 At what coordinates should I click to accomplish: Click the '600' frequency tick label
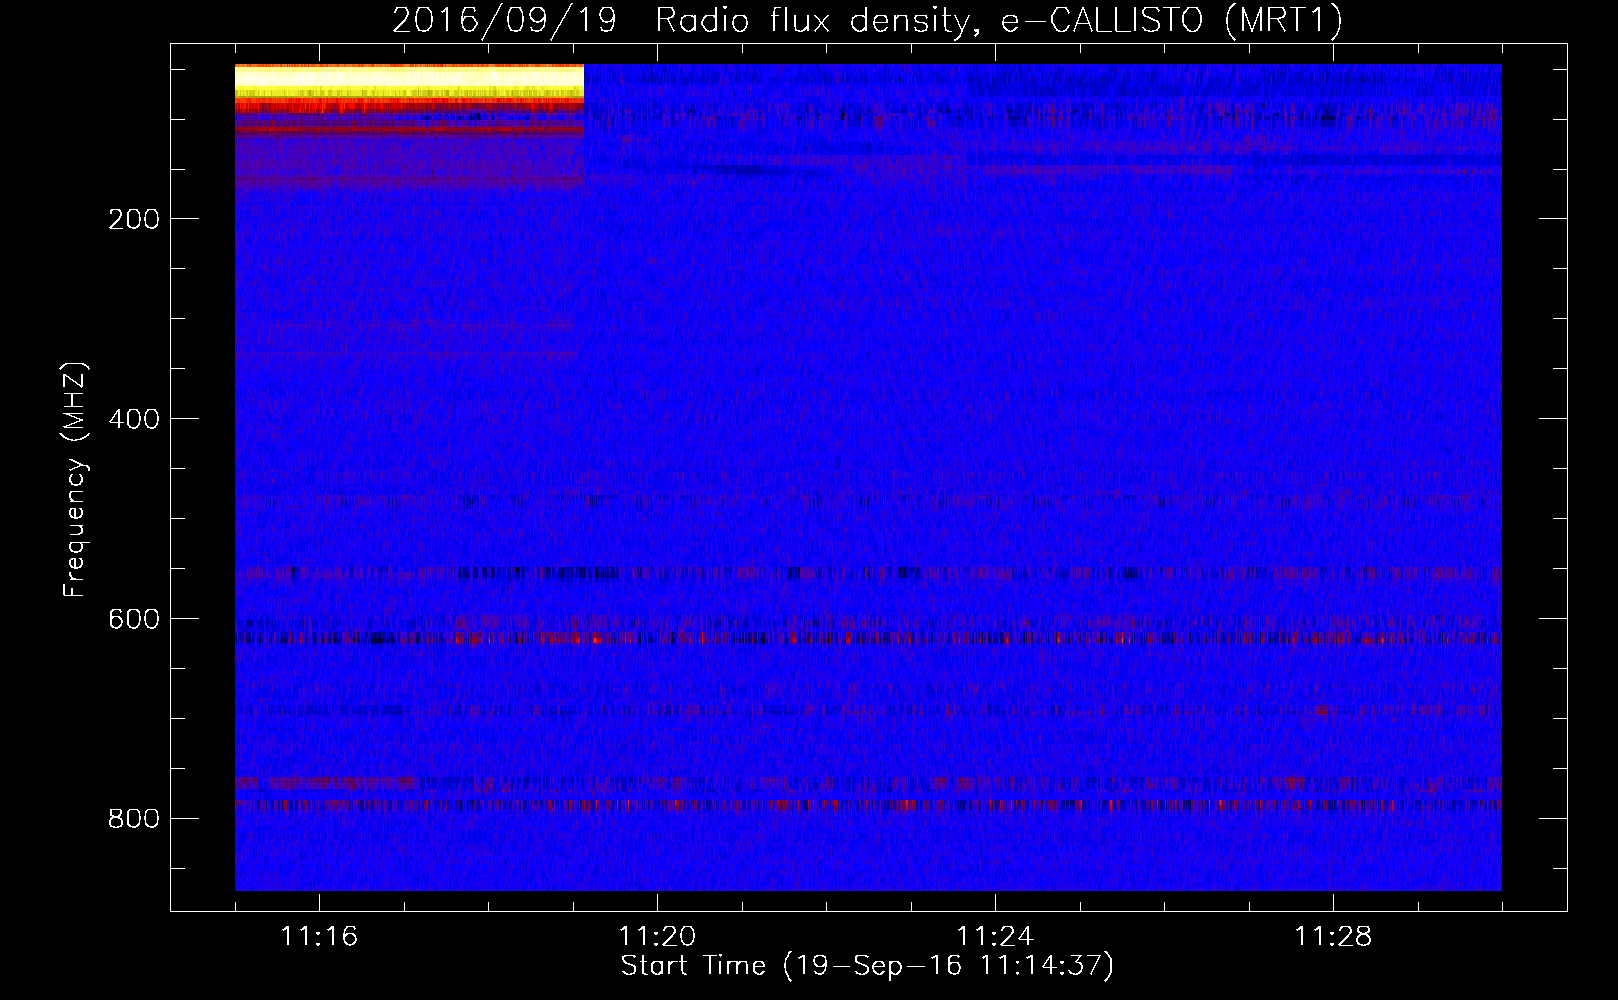(x=134, y=619)
